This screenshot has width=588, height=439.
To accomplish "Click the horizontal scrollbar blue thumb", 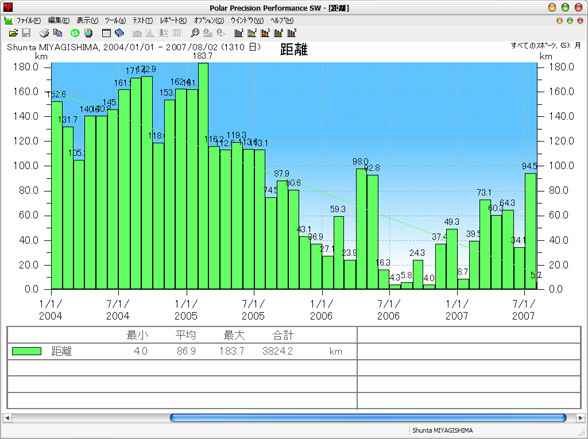I will coord(368,418).
